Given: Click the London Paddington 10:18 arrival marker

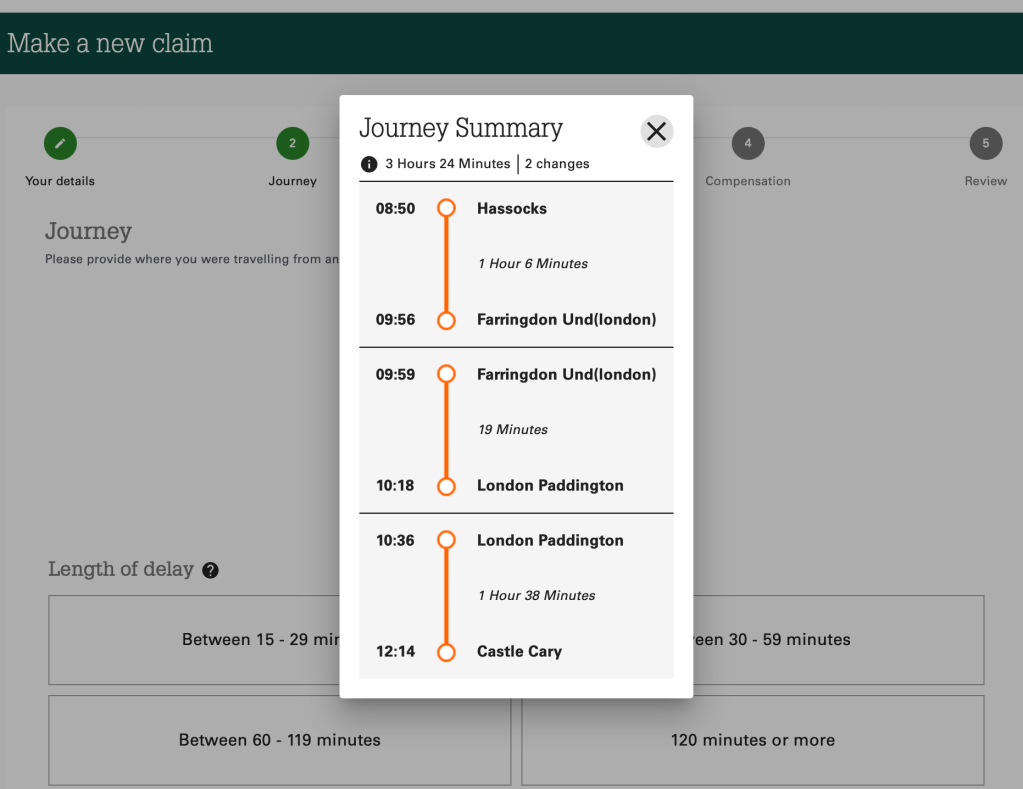Looking at the screenshot, I should 447,486.
